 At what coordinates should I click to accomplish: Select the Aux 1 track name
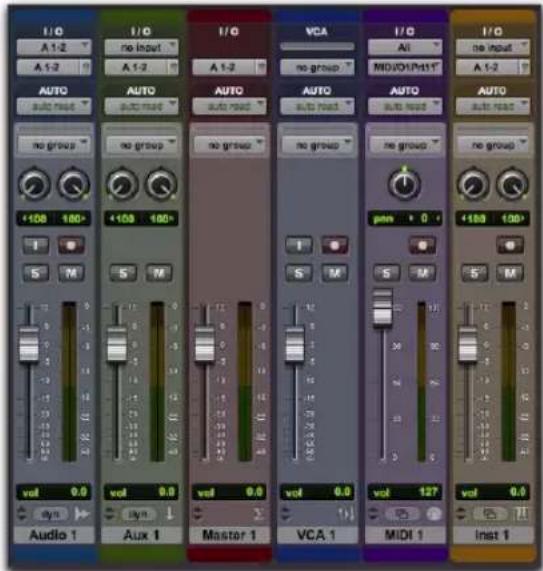click(142, 535)
